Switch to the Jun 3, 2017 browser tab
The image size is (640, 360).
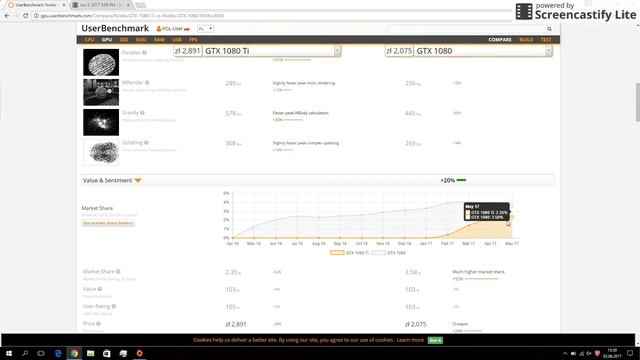click(101, 5)
